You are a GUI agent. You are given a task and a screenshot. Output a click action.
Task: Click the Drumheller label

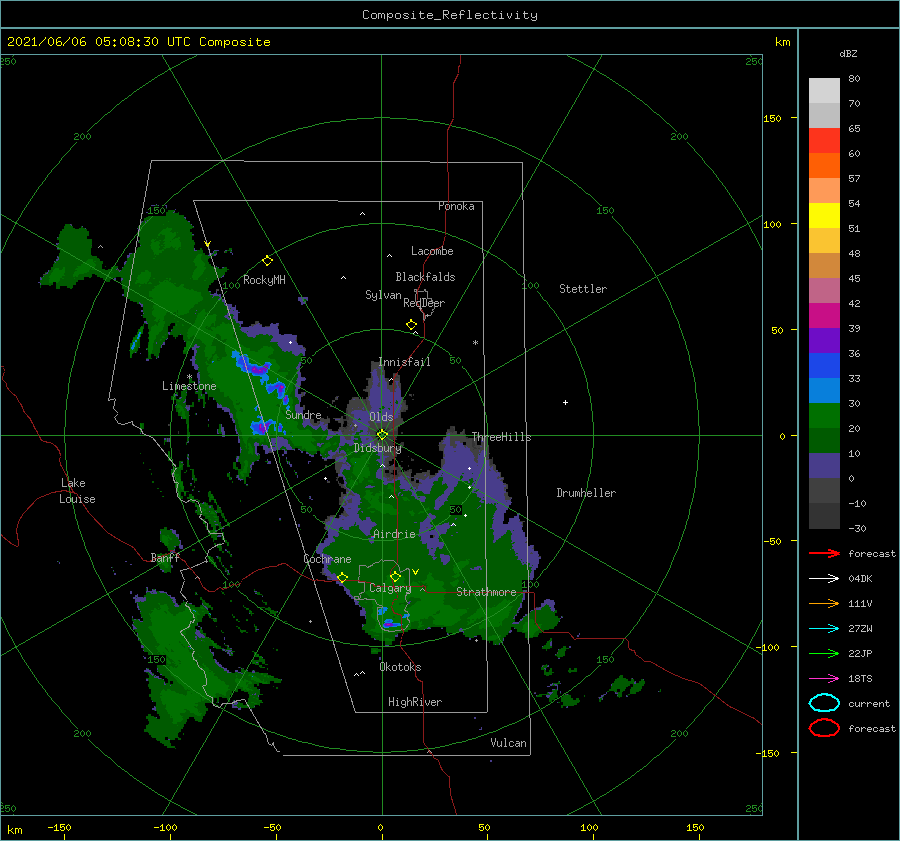pos(586,493)
